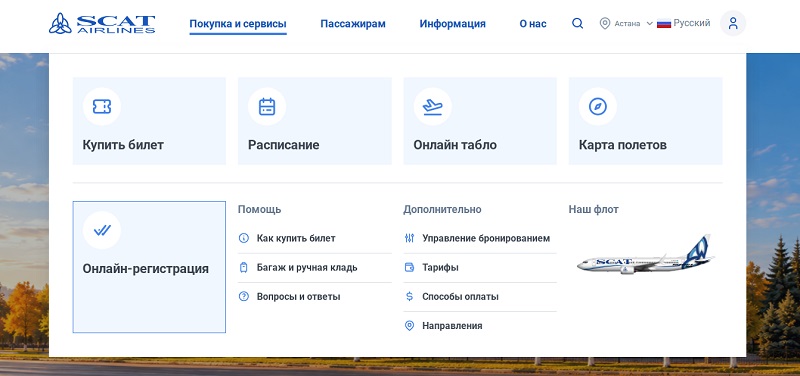This screenshot has width=800, height=376.
Task: Click the compass icon above Карта полетов
Action: click(x=598, y=106)
